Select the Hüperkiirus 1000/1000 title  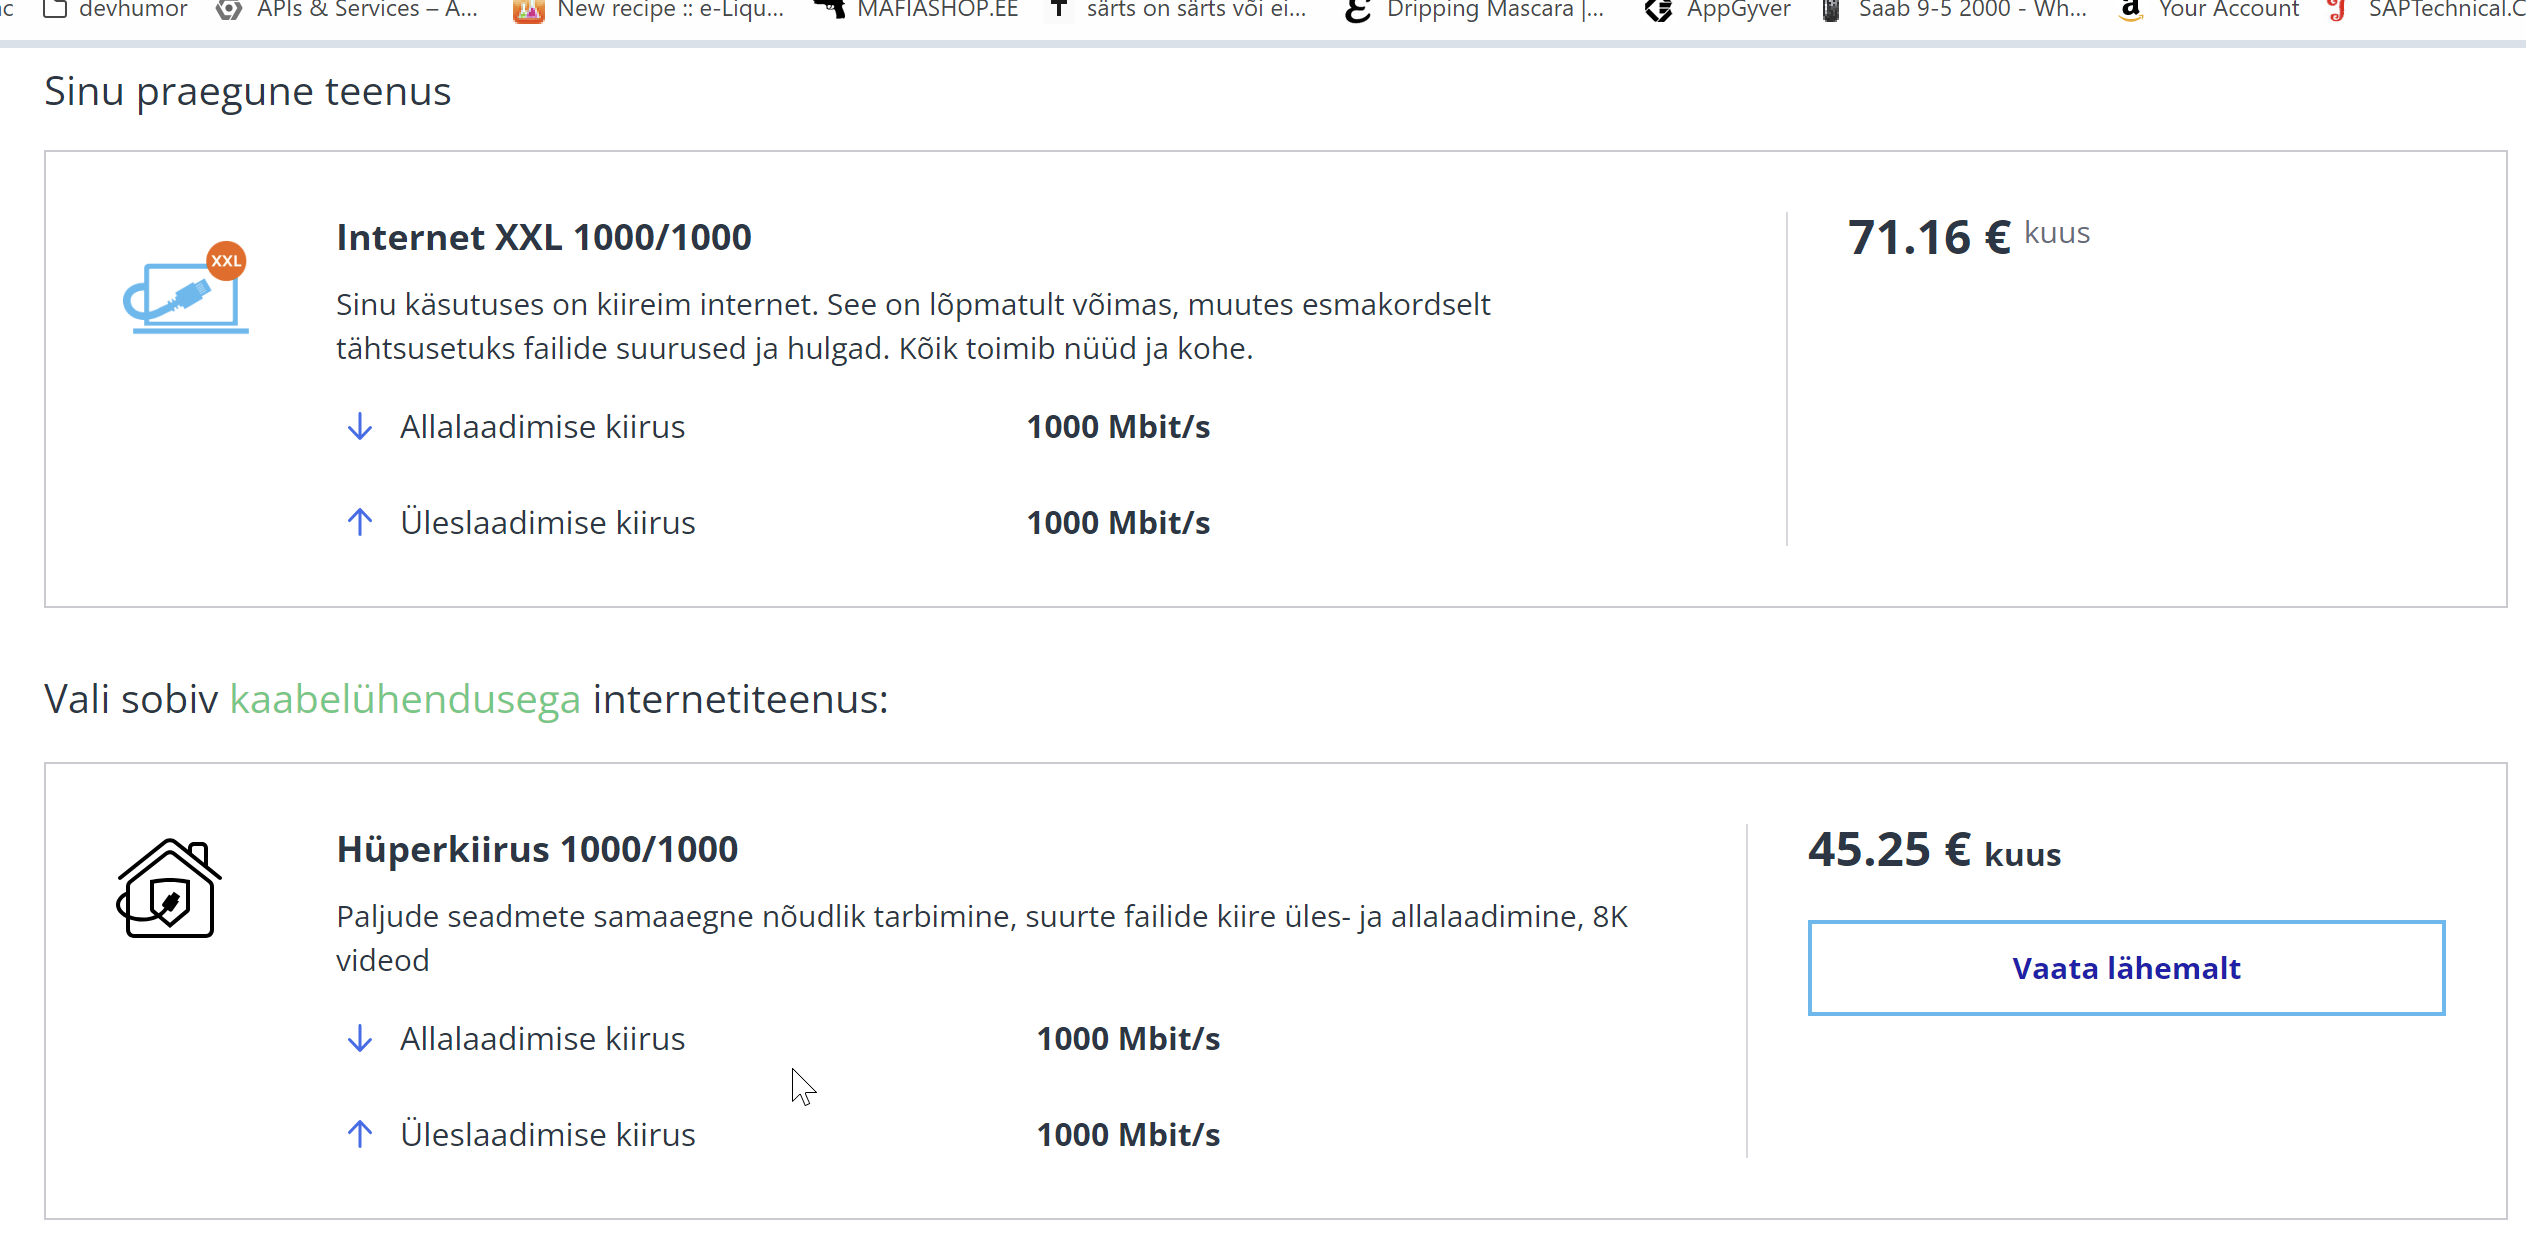pyautogui.click(x=537, y=850)
